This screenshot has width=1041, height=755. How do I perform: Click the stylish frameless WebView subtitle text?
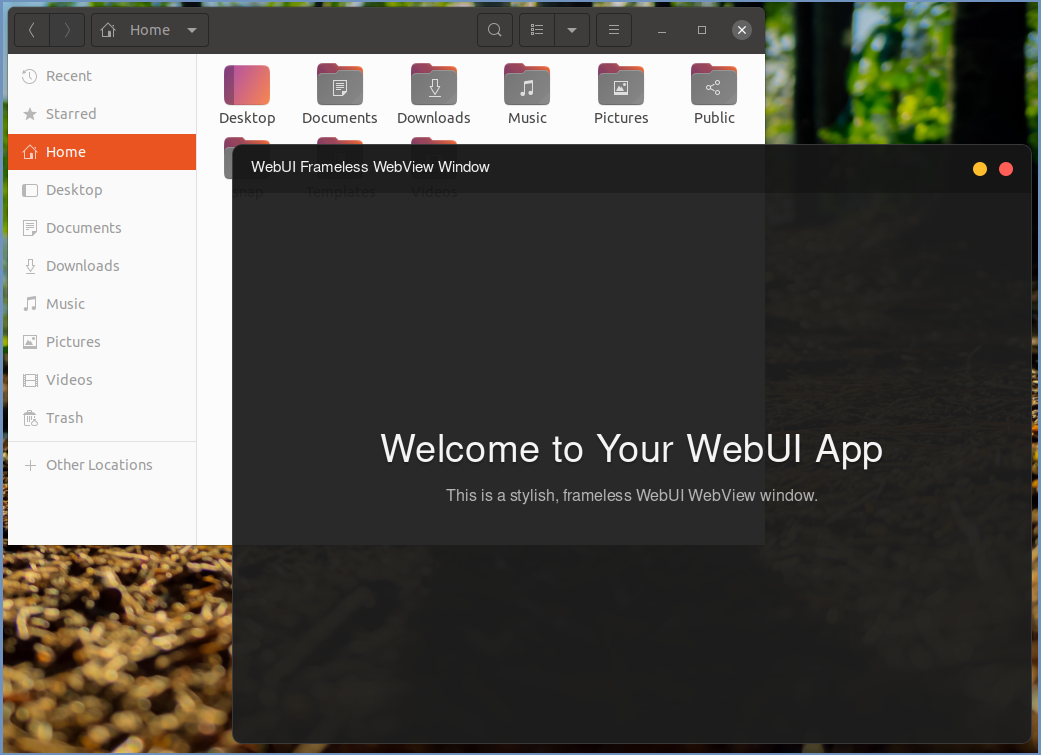[631, 495]
